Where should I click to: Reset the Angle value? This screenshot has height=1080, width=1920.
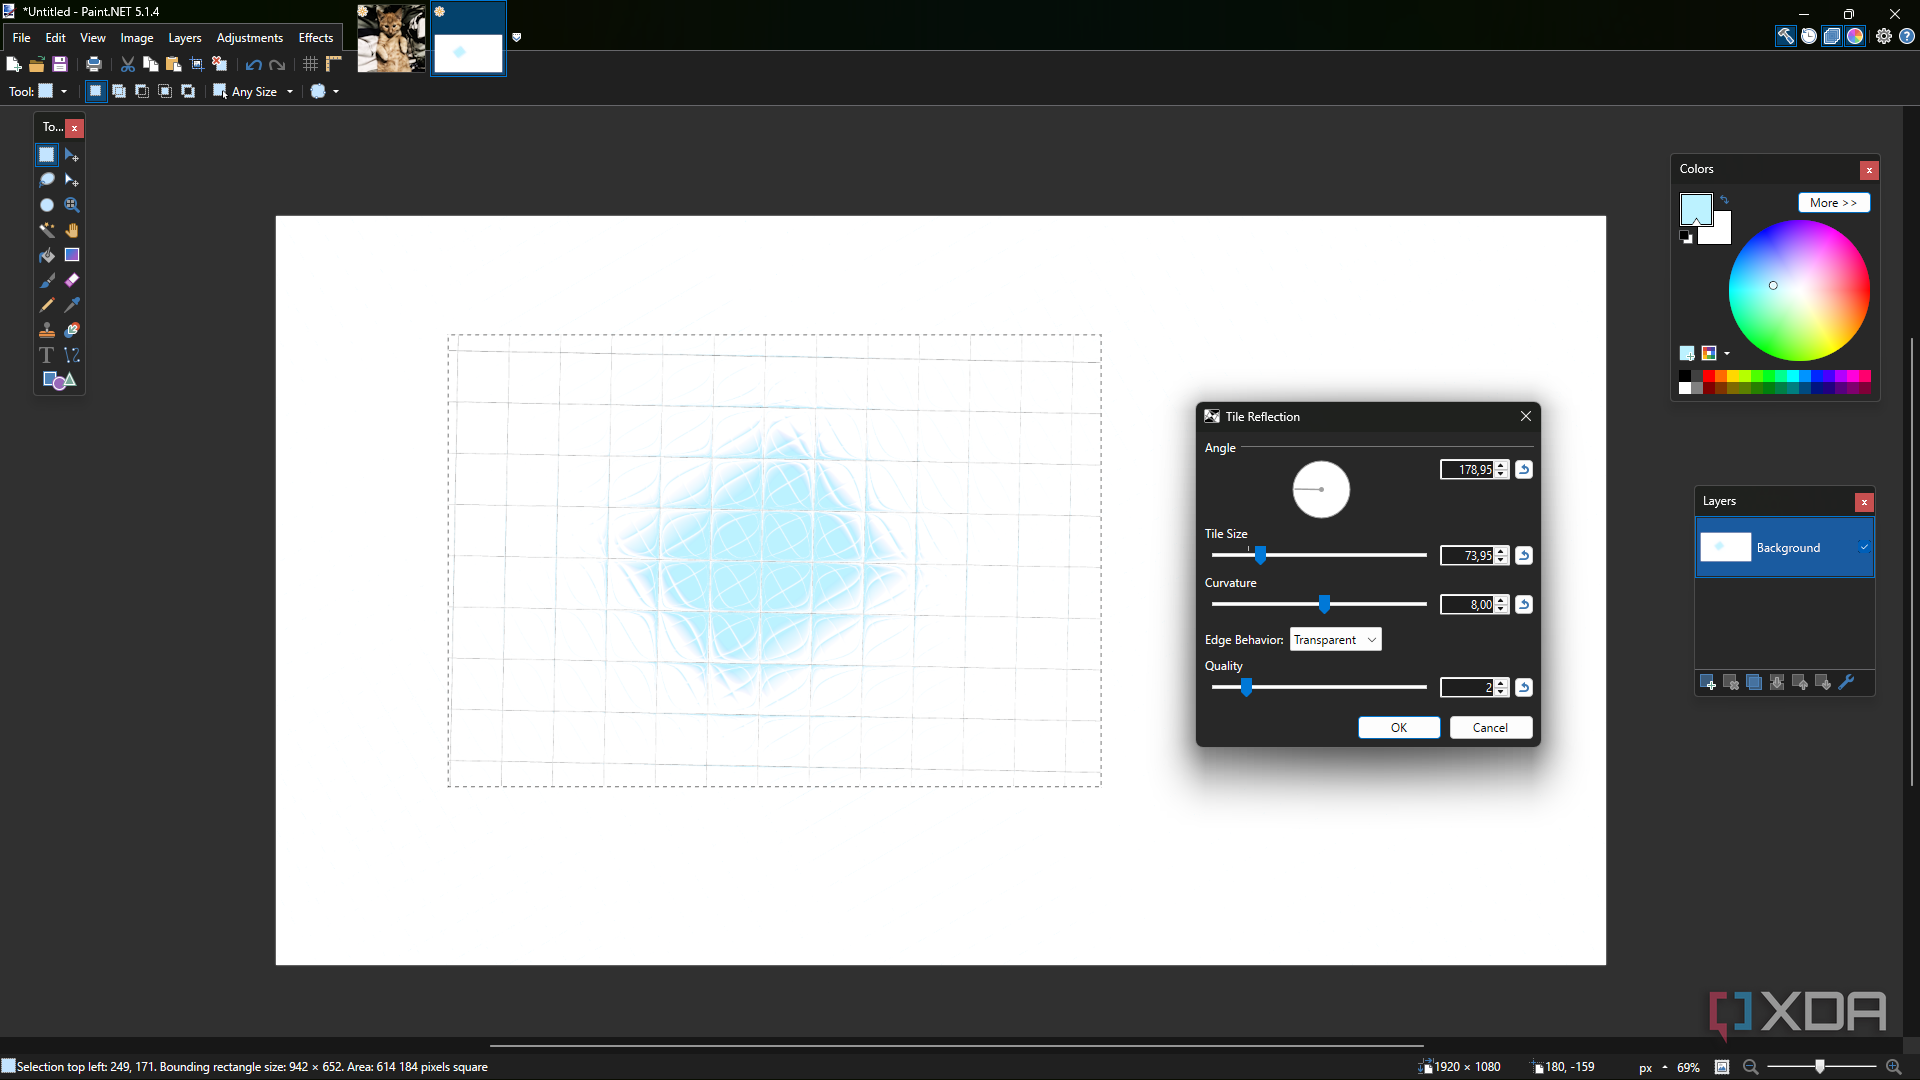click(x=1524, y=470)
